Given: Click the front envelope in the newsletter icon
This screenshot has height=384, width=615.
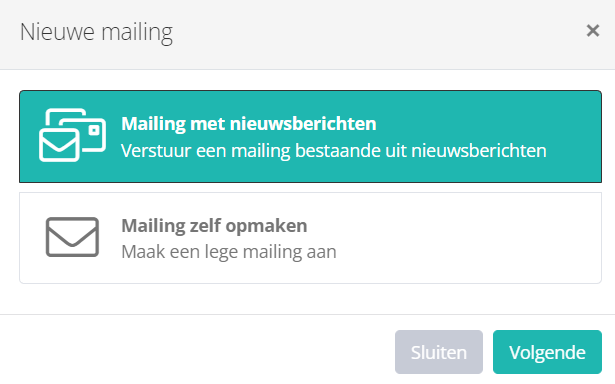Looking at the screenshot, I should (x=59, y=145).
